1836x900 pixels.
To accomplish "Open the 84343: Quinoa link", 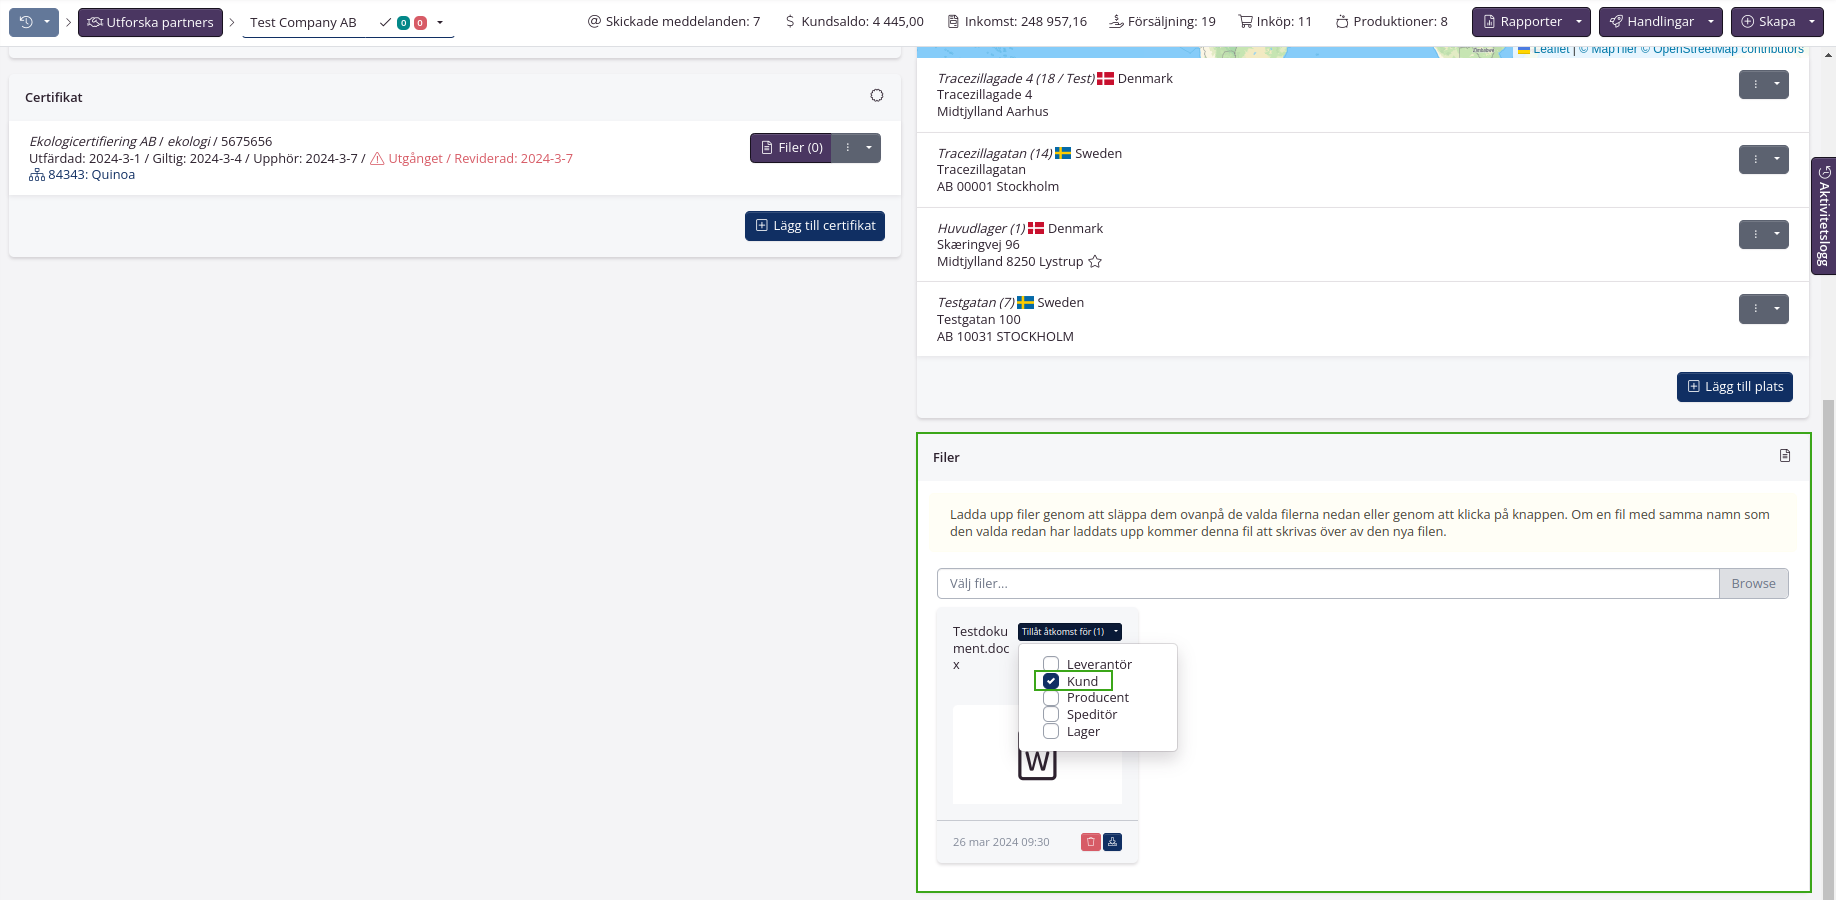I will click(91, 175).
